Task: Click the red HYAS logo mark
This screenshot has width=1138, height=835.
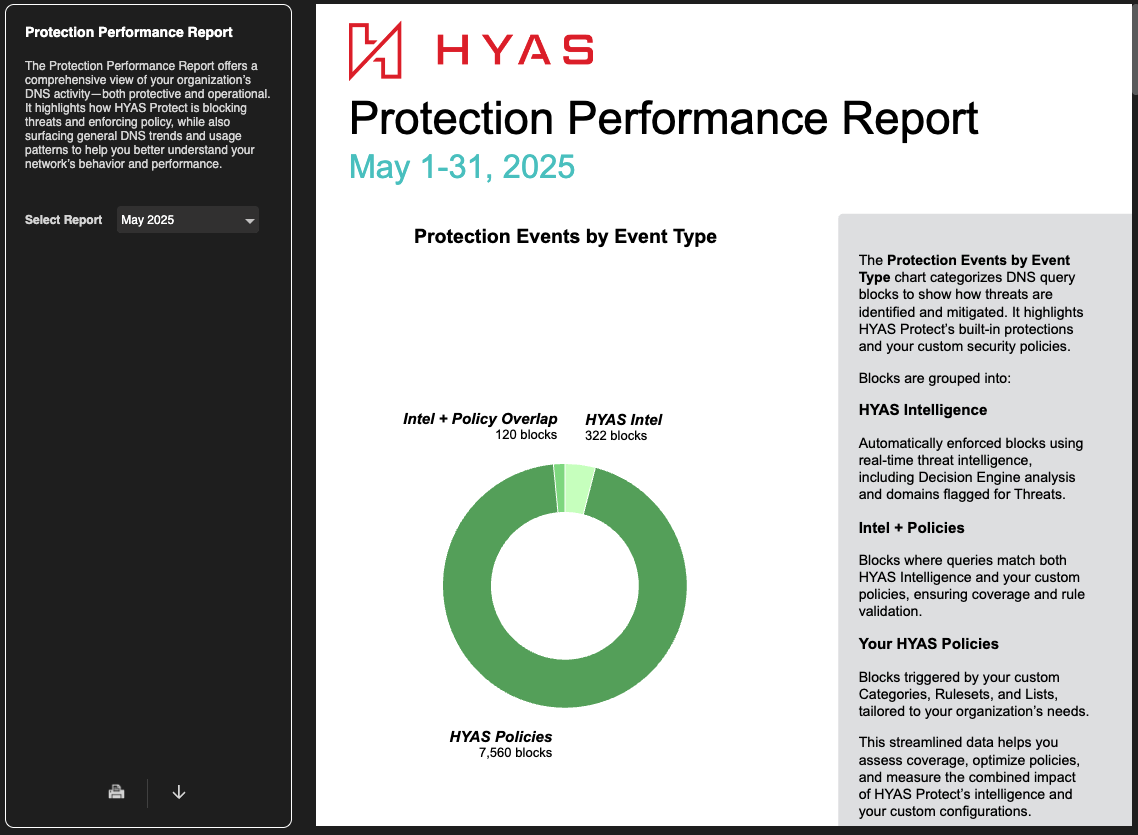Action: coord(375,51)
